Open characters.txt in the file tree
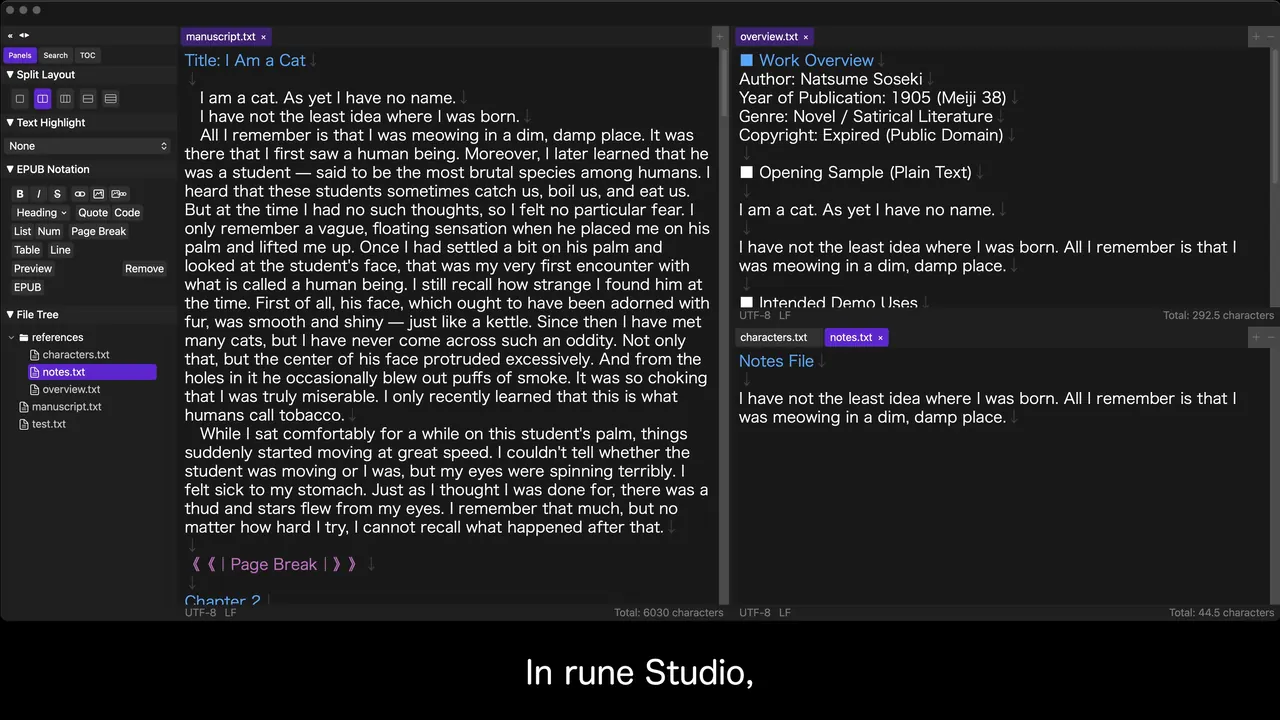The height and width of the screenshot is (720, 1280). [x=76, y=355]
